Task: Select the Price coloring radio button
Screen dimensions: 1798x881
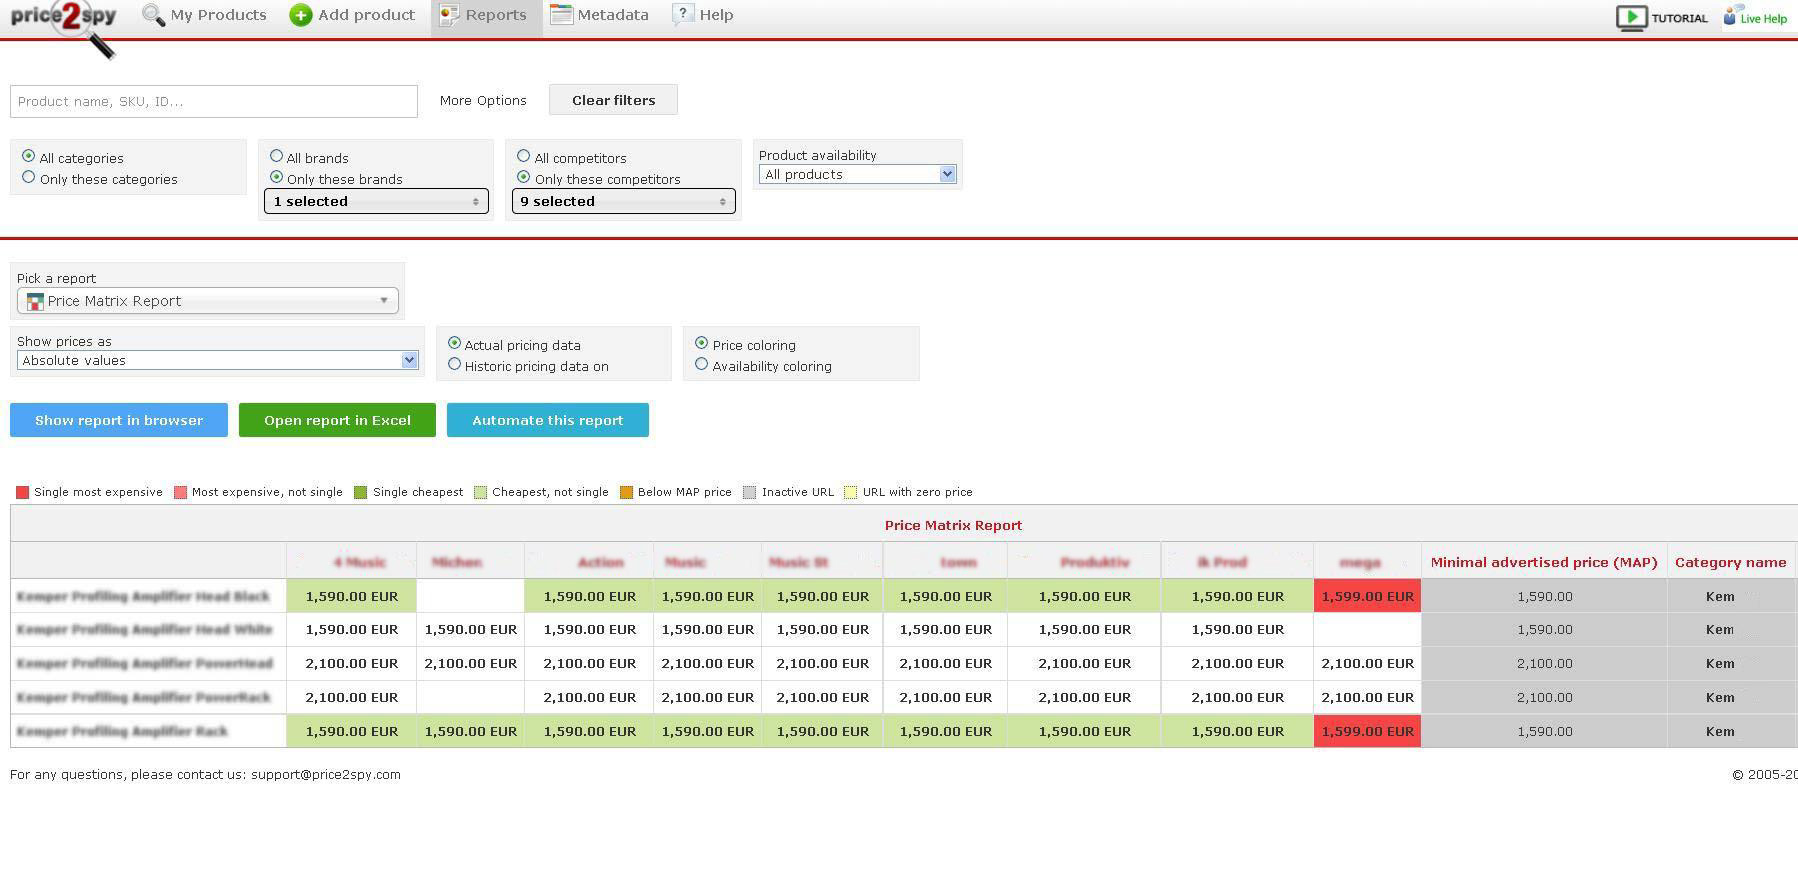Action: (x=702, y=343)
